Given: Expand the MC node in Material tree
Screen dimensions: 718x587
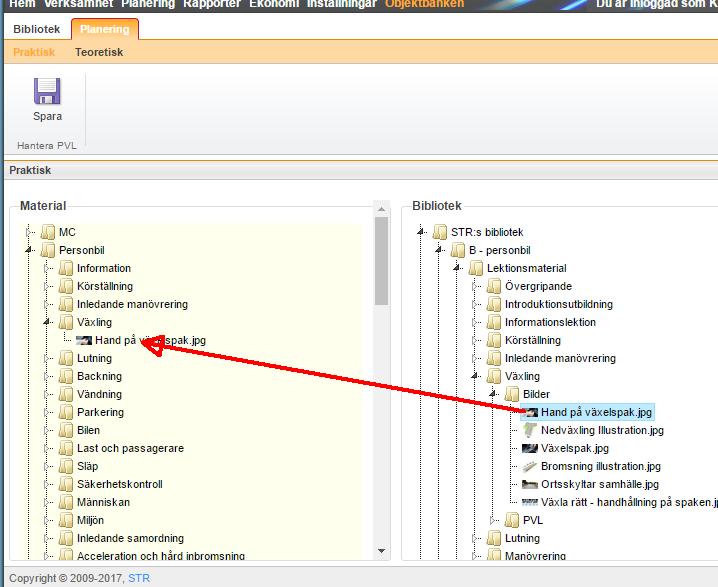Looking at the screenshot, I should [29, 232].
